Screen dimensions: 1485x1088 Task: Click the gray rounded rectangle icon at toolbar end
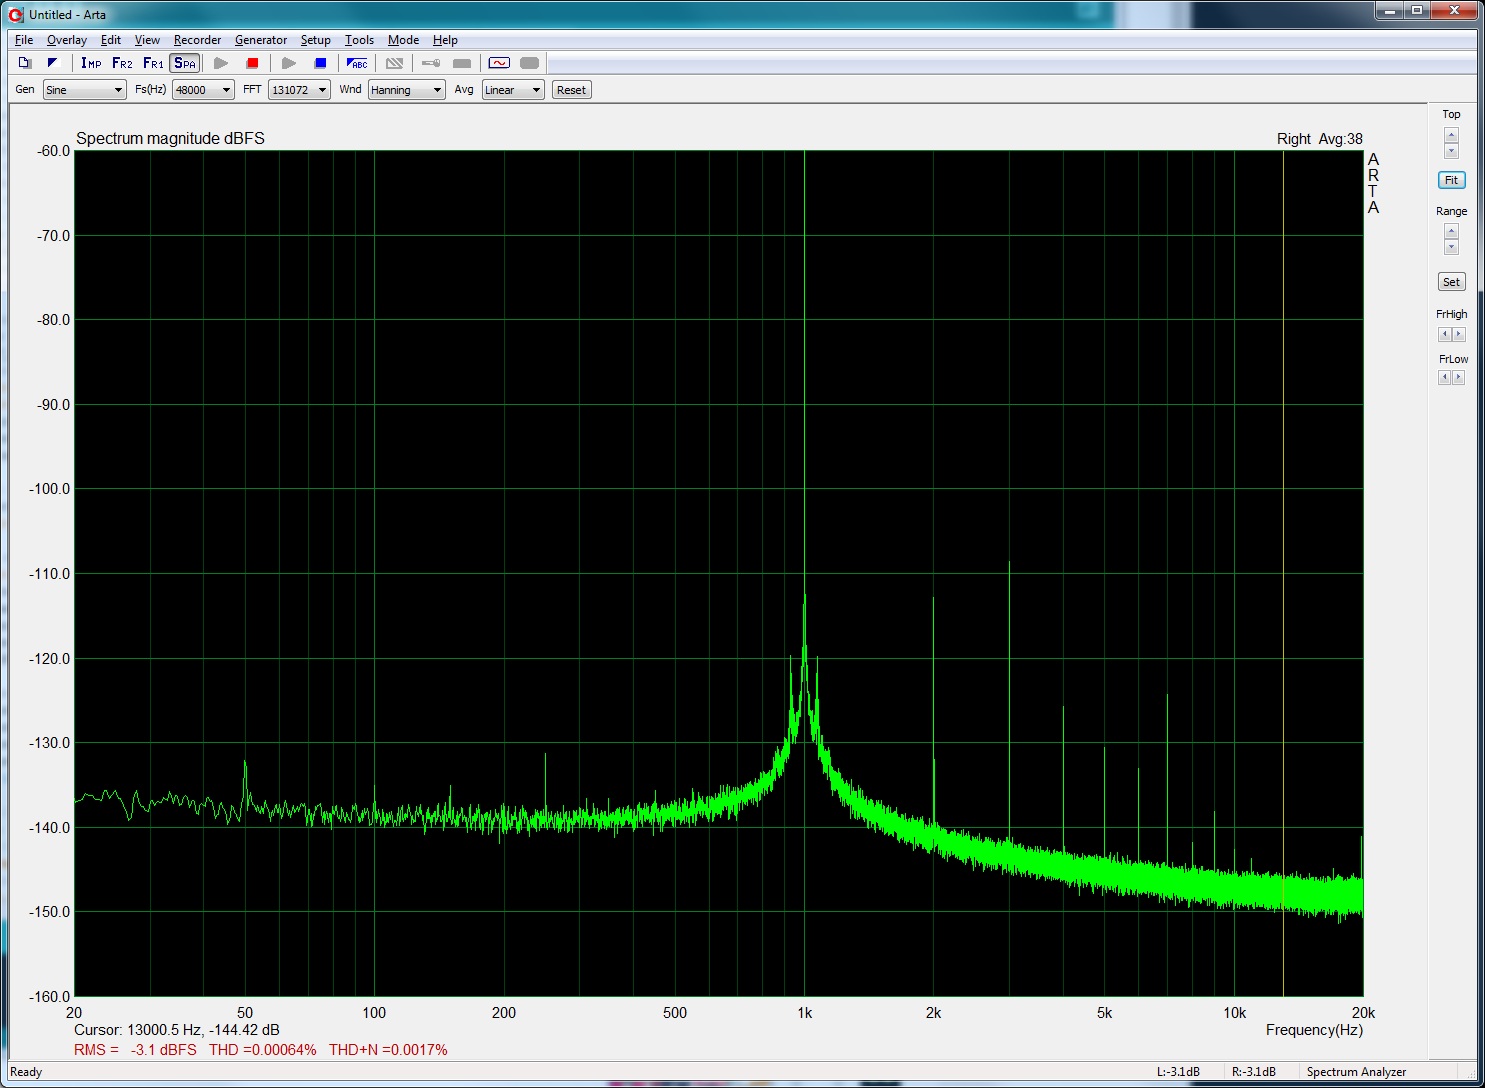(530, 63)
